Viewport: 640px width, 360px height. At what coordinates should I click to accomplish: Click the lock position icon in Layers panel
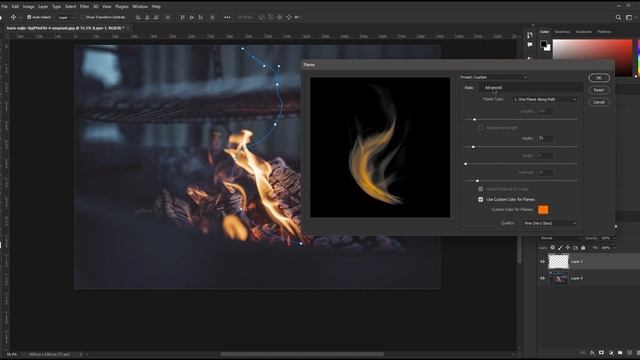[x=568, y=248]
